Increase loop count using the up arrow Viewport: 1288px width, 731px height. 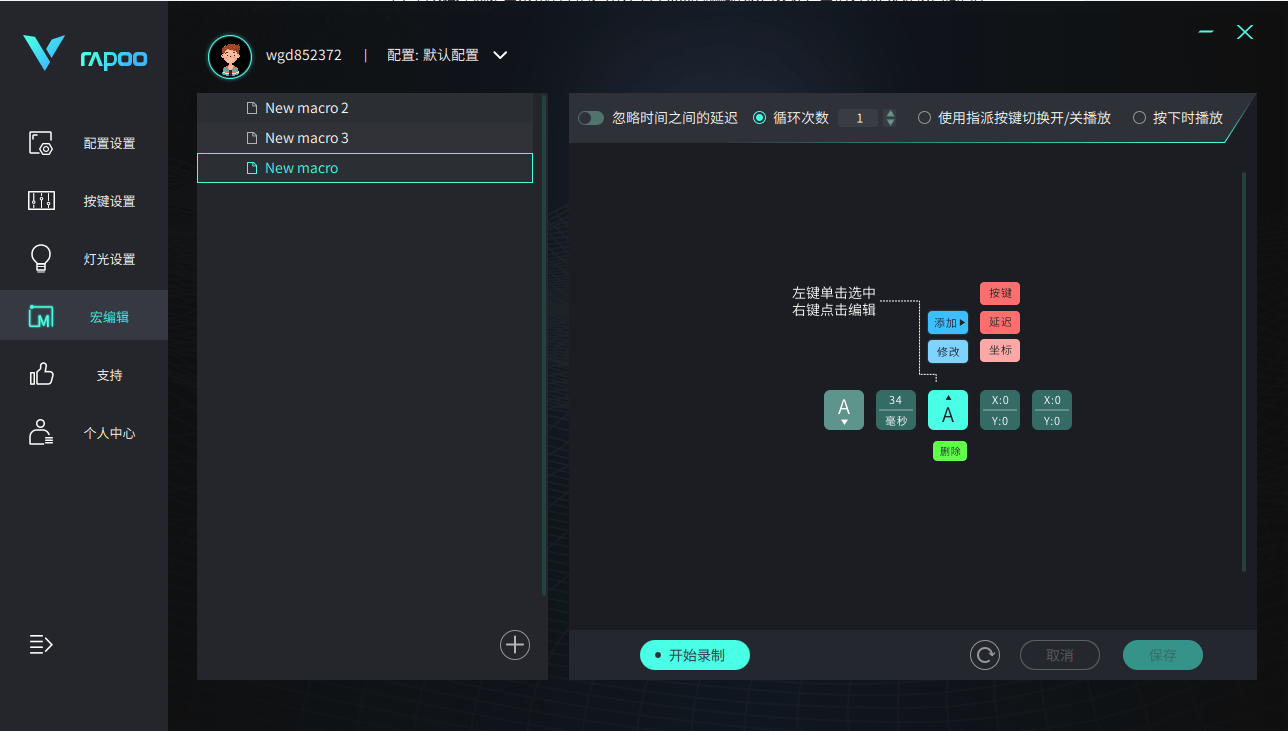tap(890, 113)
